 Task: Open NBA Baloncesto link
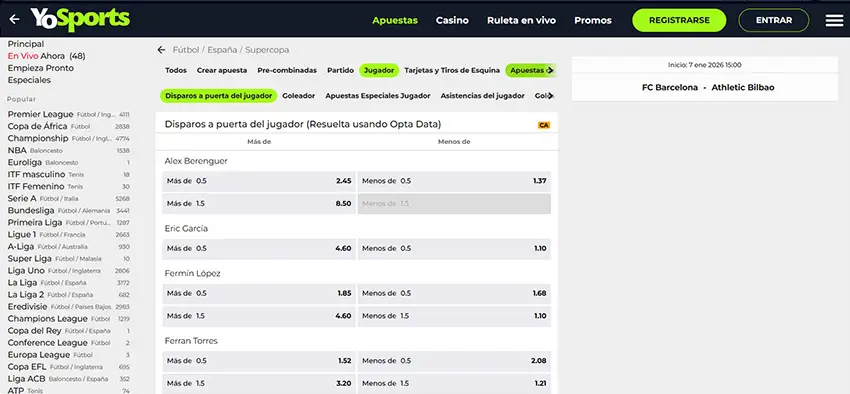[x=68, y=150]
